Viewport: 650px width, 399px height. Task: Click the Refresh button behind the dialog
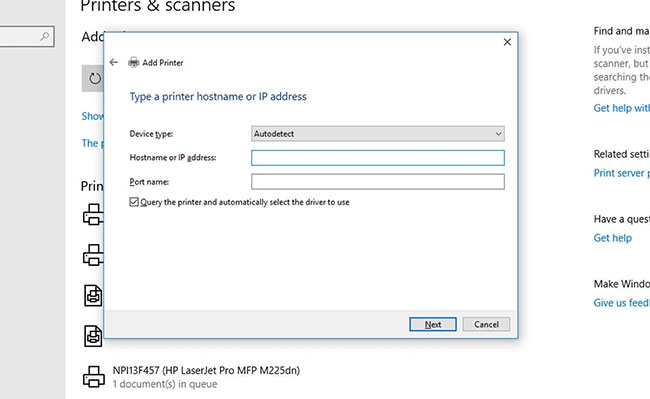(x=93, y=78)
